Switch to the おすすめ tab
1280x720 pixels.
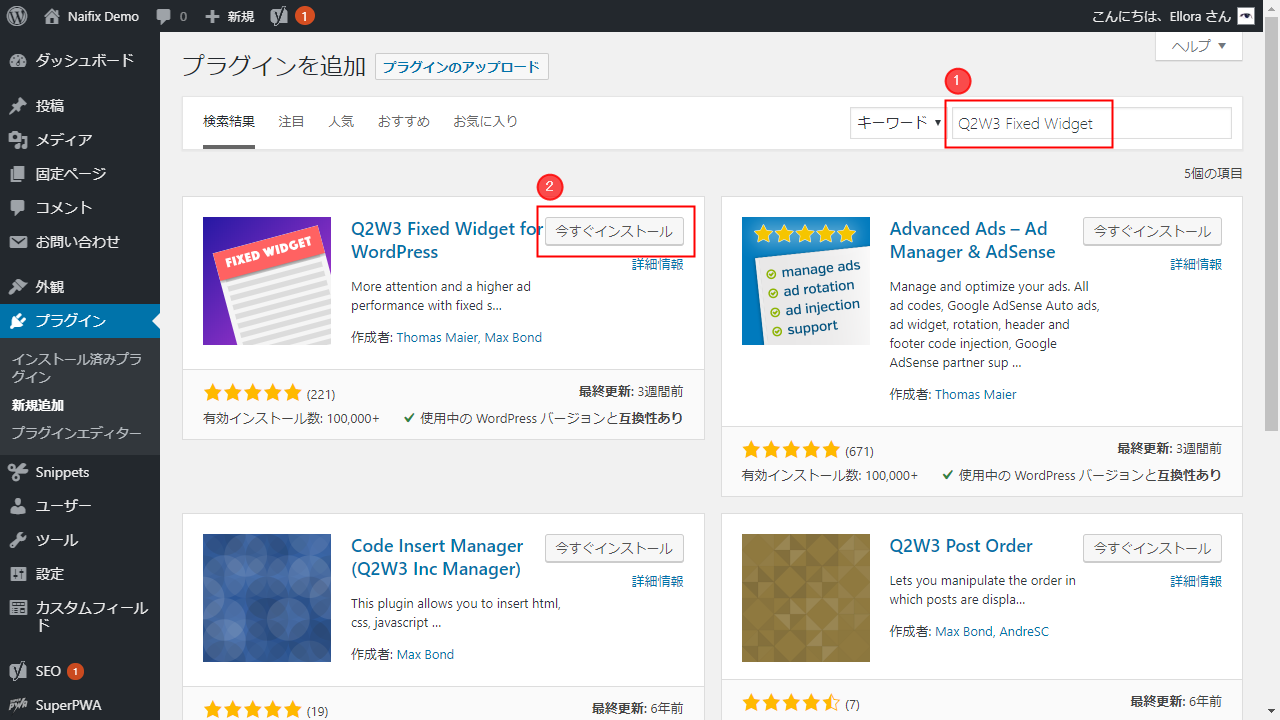[x=403, y=122]
